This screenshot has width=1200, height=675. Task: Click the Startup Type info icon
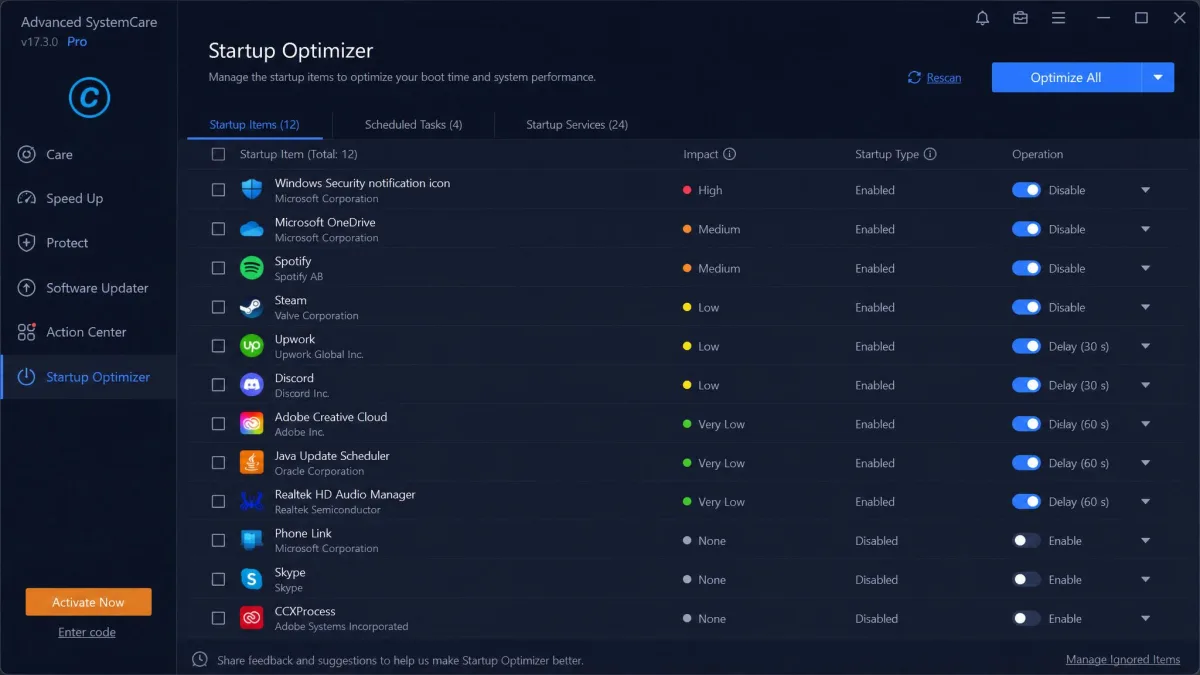click(930, 154)
